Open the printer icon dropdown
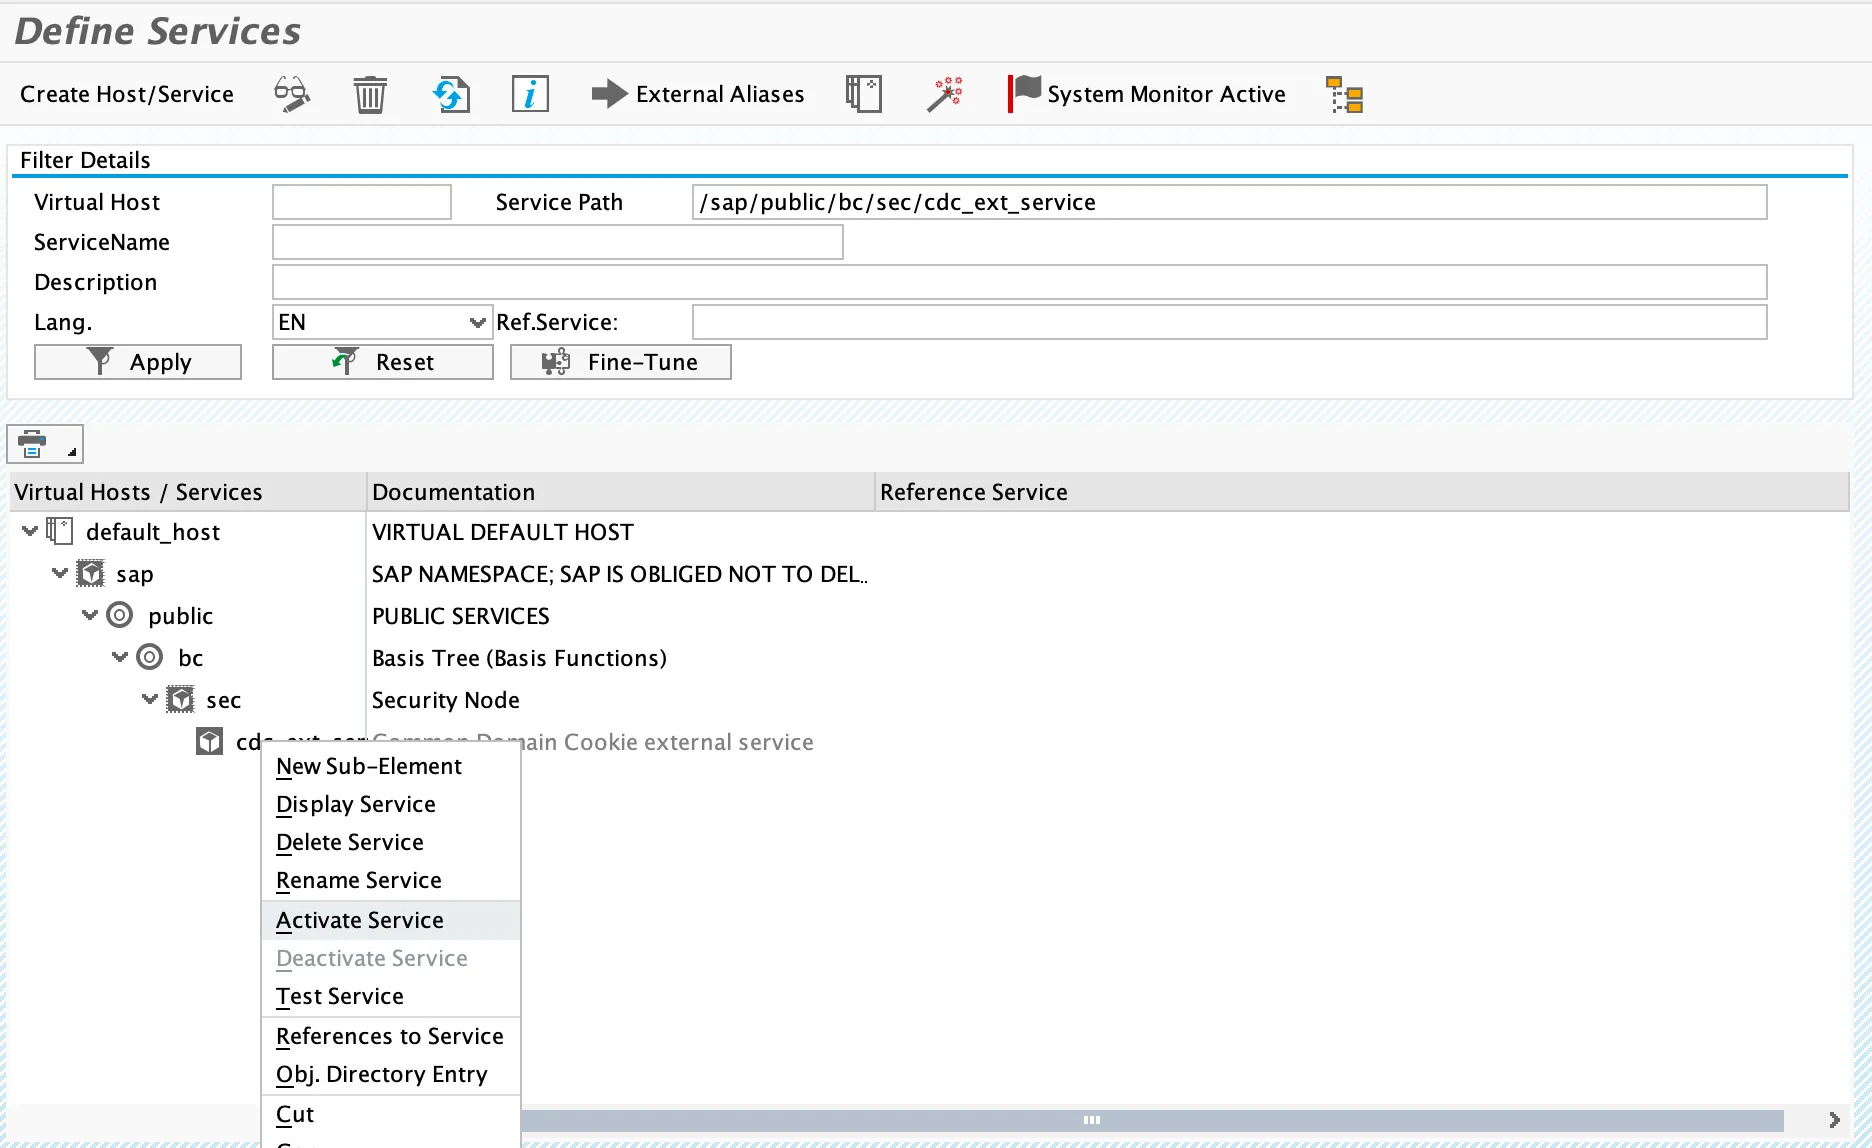 pos(45,444)
